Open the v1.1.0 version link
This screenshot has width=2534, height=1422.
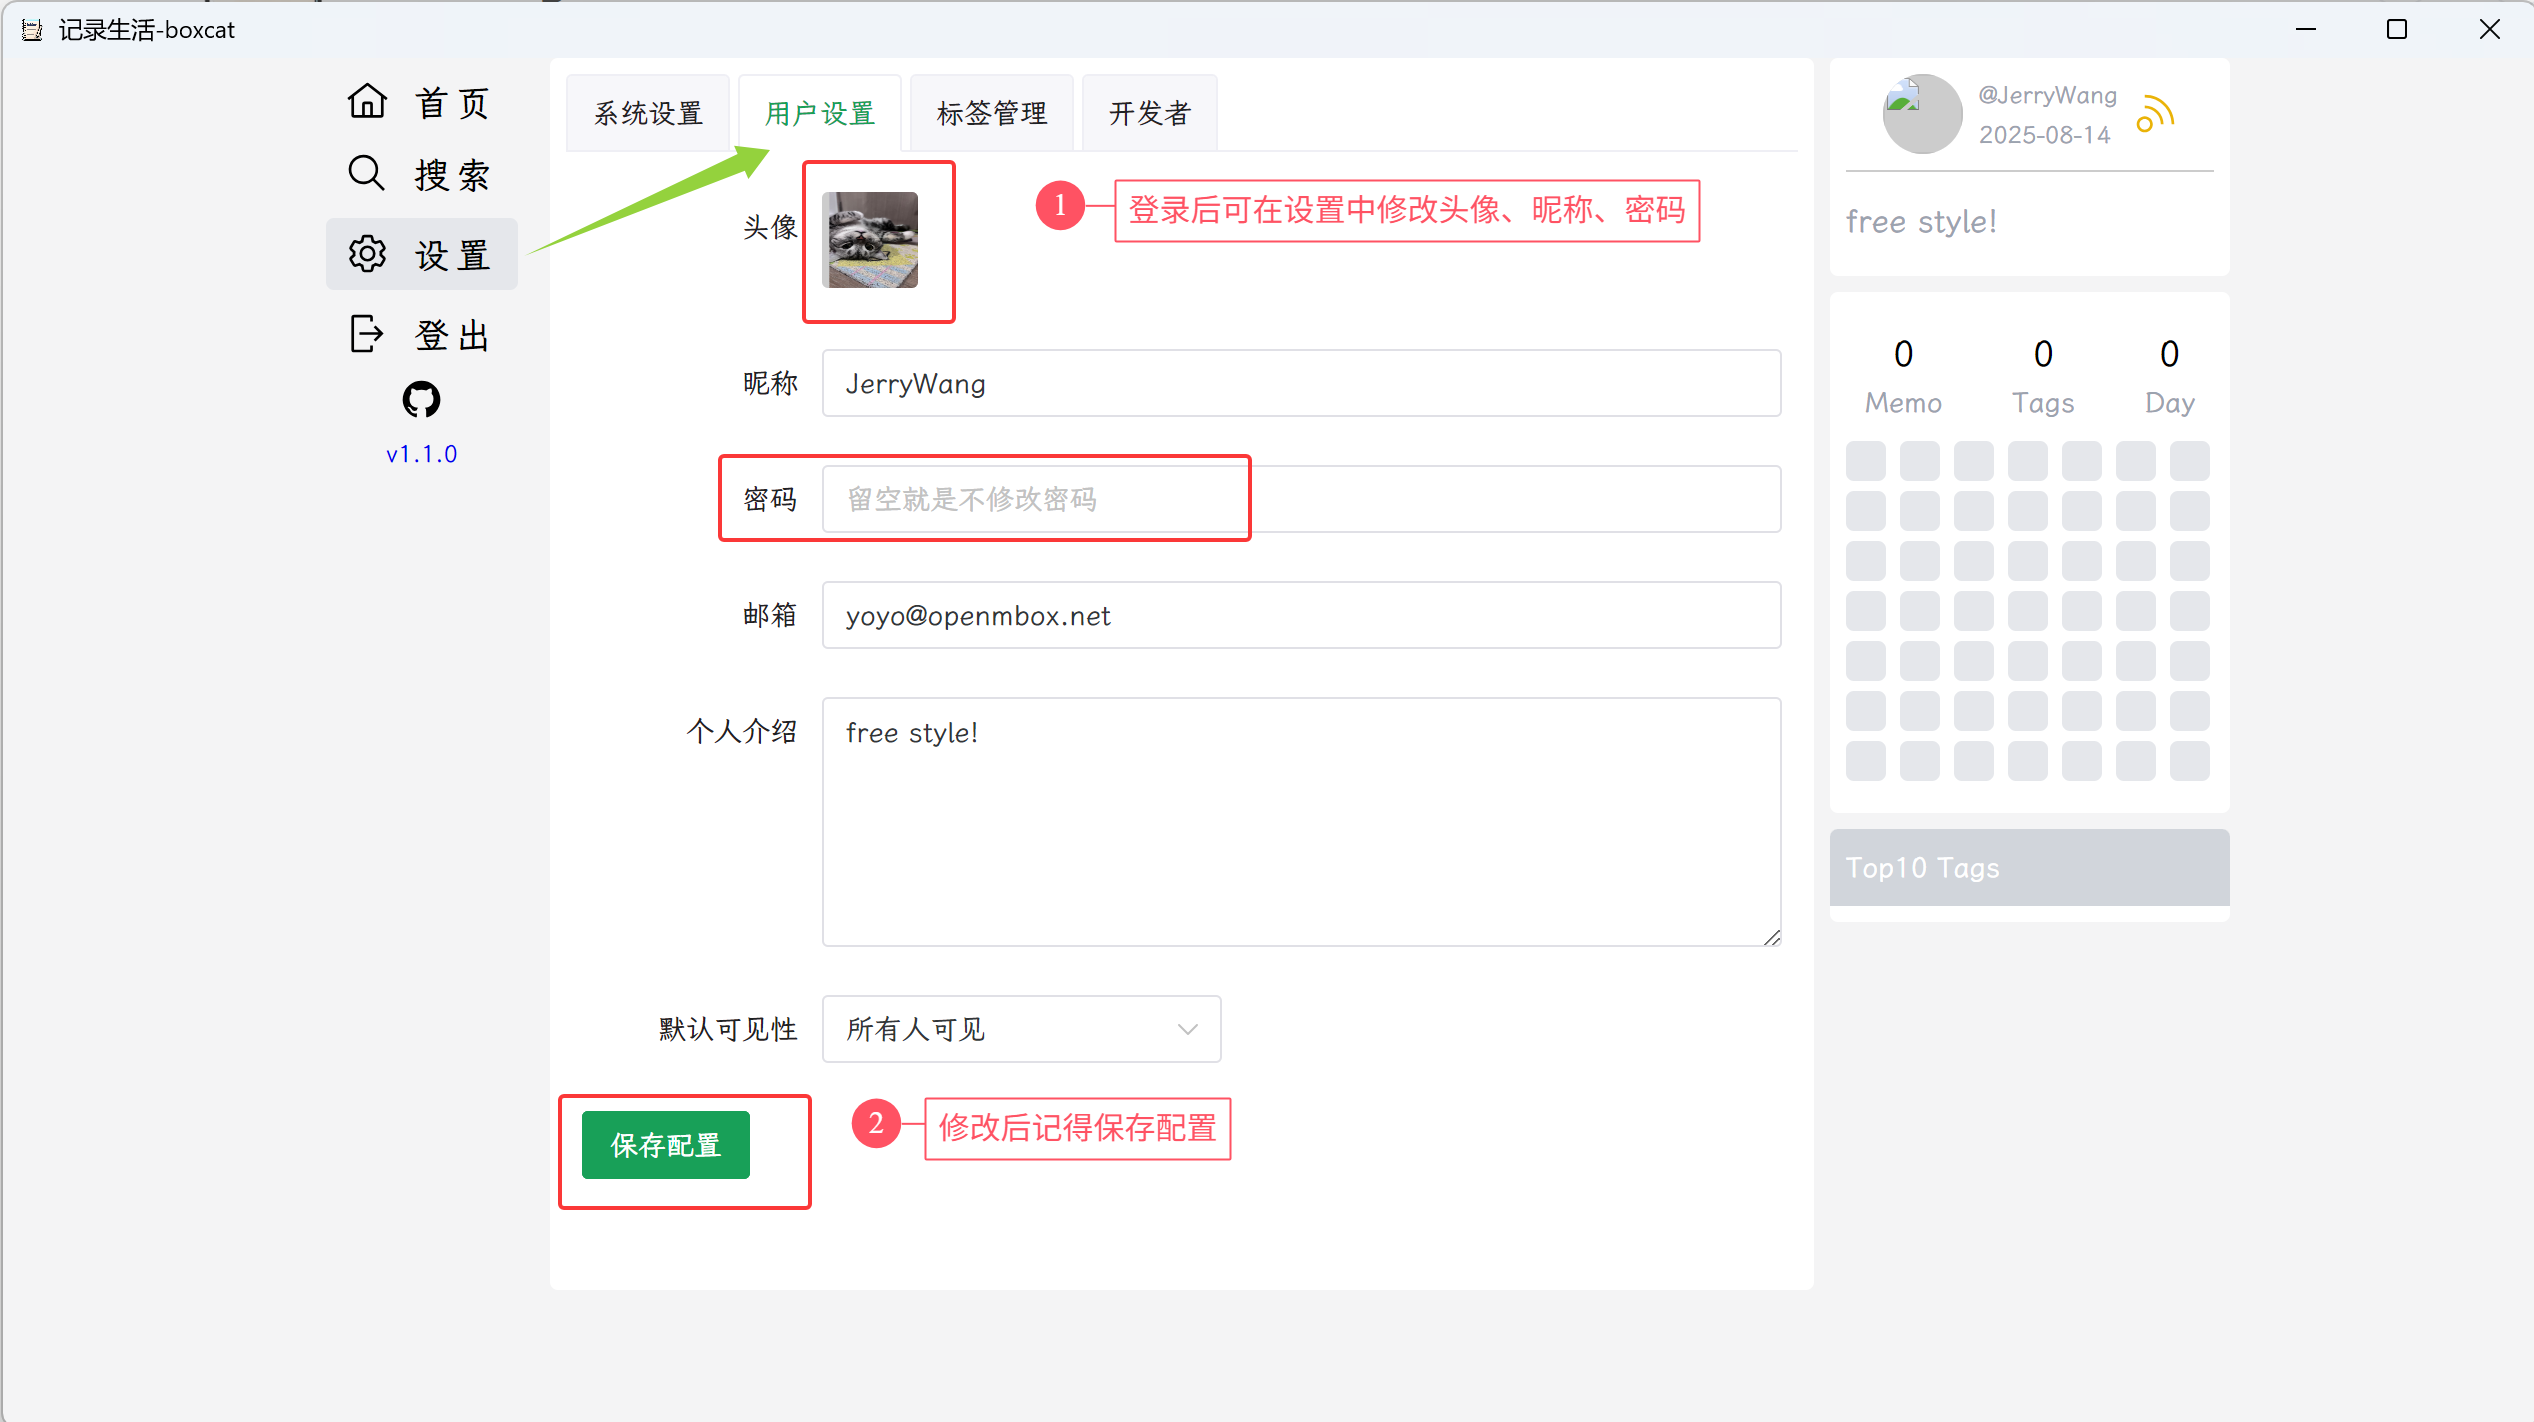421,454
